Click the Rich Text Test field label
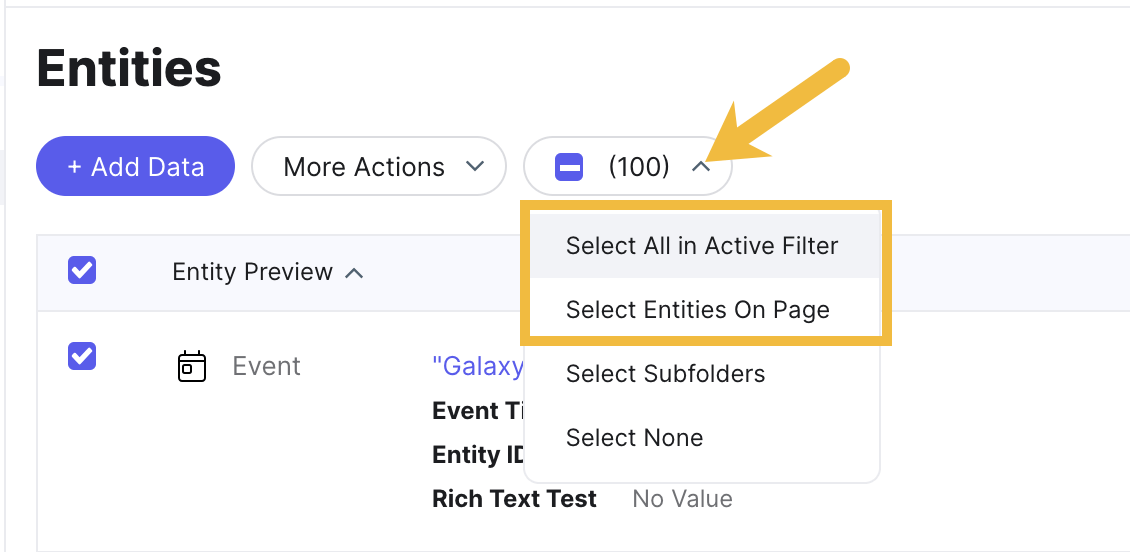This screenshot has width=1130, height=552. (515, 499)
